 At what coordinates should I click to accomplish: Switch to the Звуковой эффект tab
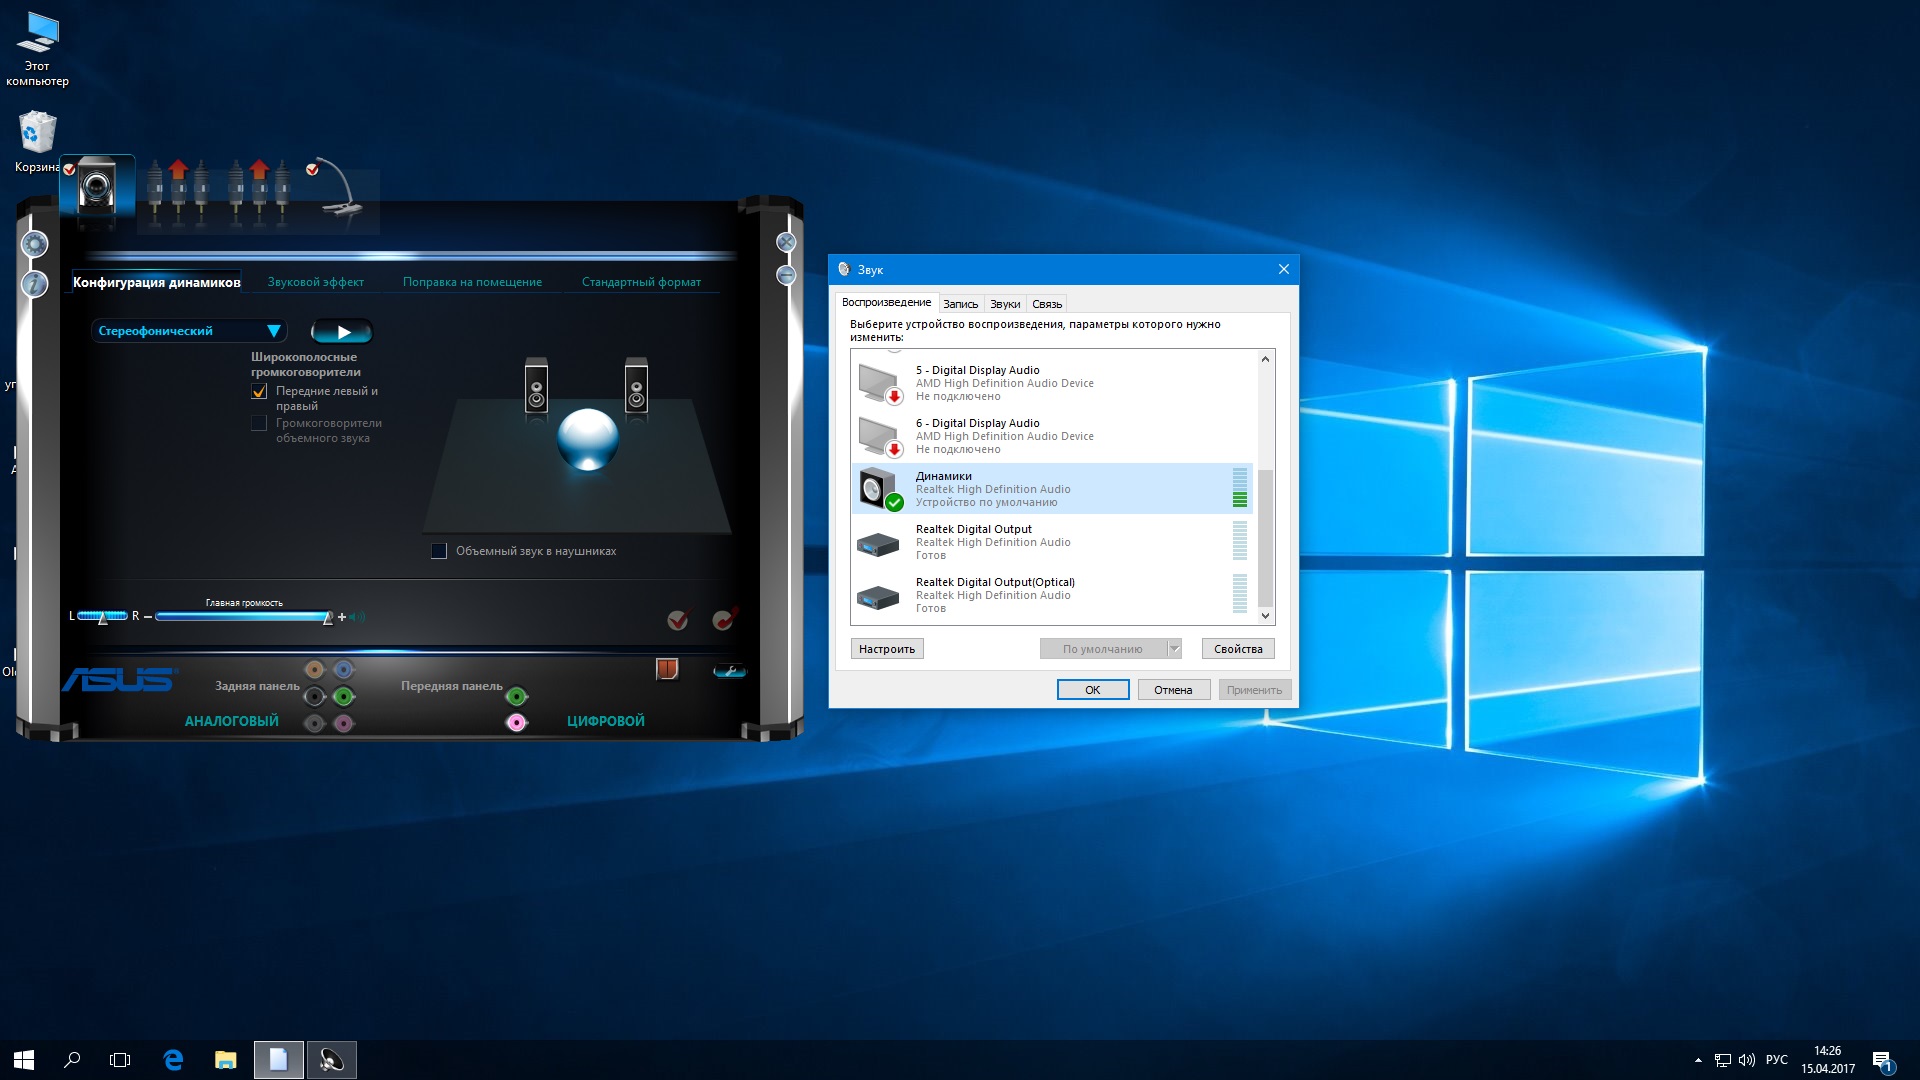[x=315, y=282]
